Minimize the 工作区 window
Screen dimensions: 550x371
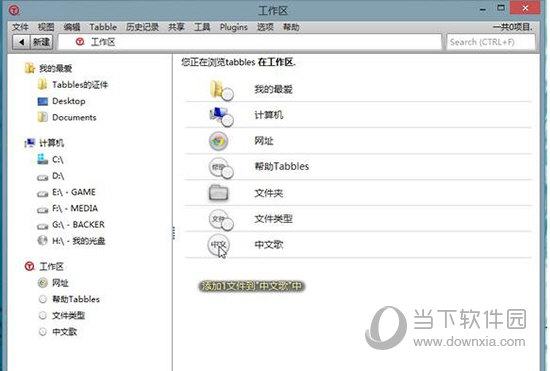point(483,9)
